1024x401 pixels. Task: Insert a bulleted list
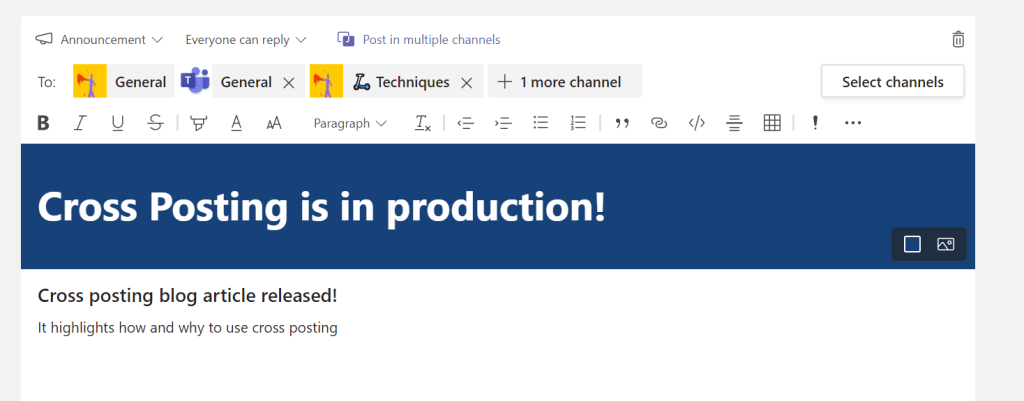[x=541, y=123]
